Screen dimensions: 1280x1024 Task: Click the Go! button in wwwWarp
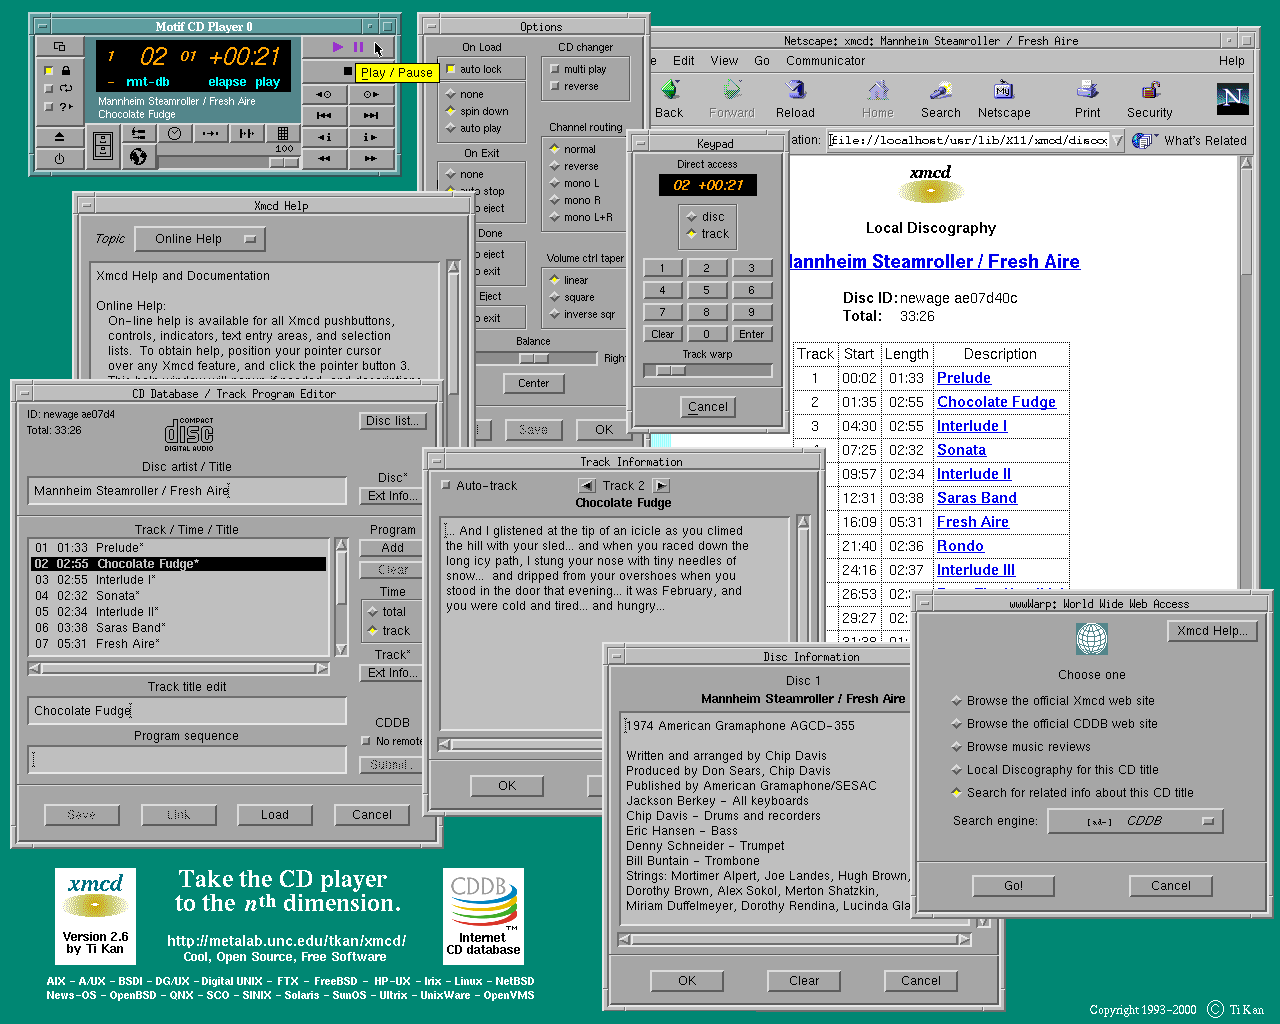[1013, 886]
